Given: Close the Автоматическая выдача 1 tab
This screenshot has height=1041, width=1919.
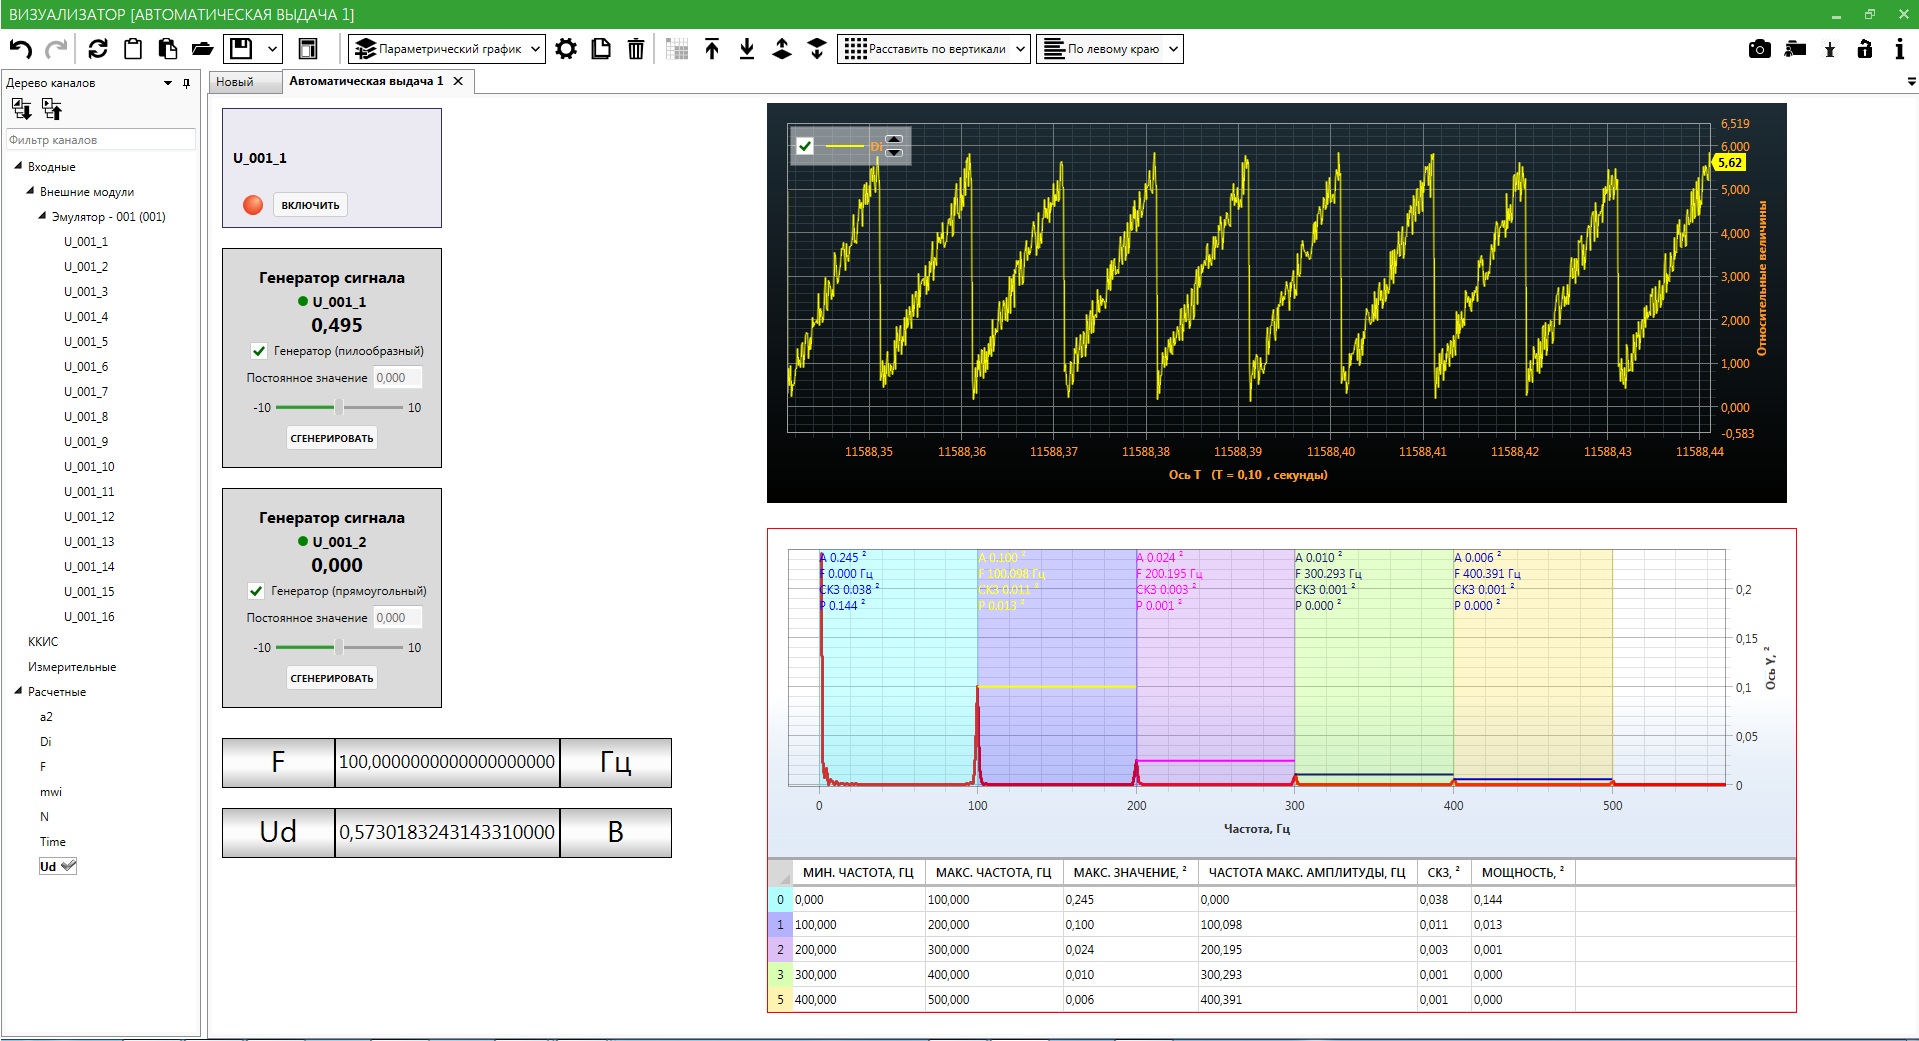Looking at the screenshot, I should (x=458, y=81).
